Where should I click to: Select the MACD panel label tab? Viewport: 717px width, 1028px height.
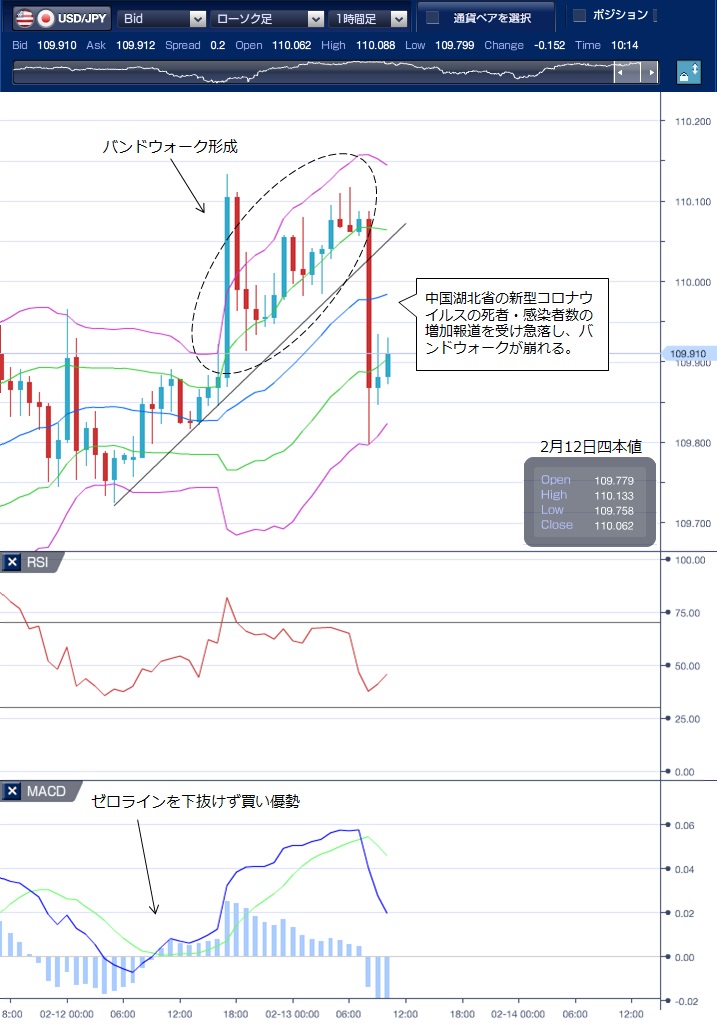[45, 792]
